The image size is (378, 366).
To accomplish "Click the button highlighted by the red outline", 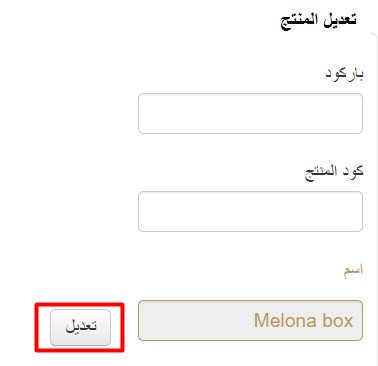I will pos(80,327).
